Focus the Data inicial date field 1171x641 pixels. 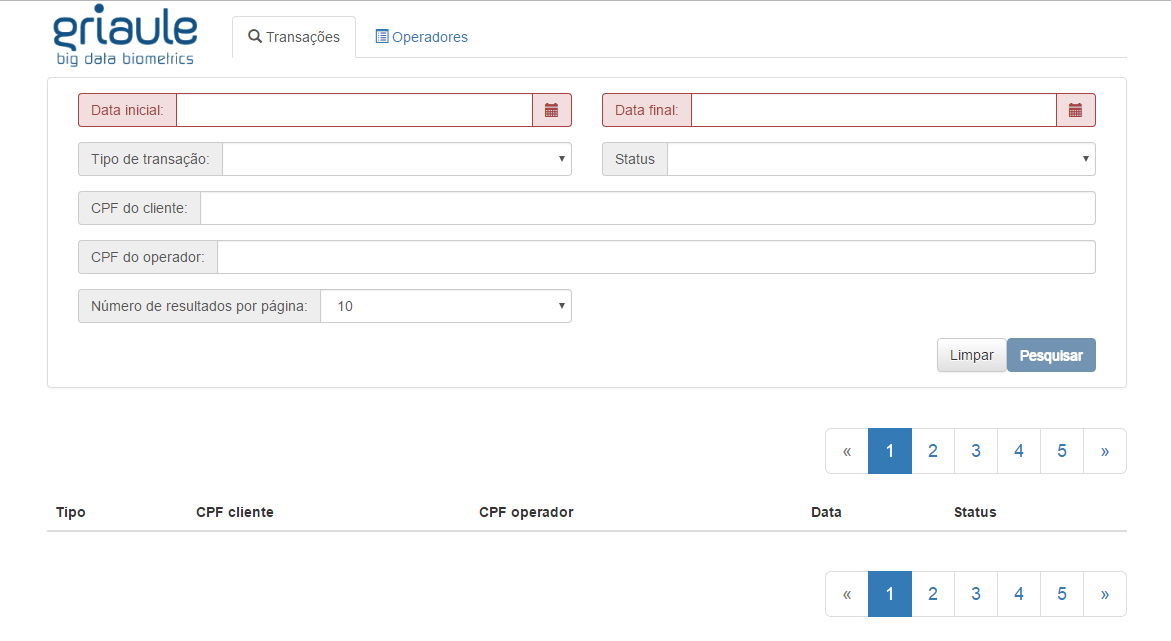(355, 111)
